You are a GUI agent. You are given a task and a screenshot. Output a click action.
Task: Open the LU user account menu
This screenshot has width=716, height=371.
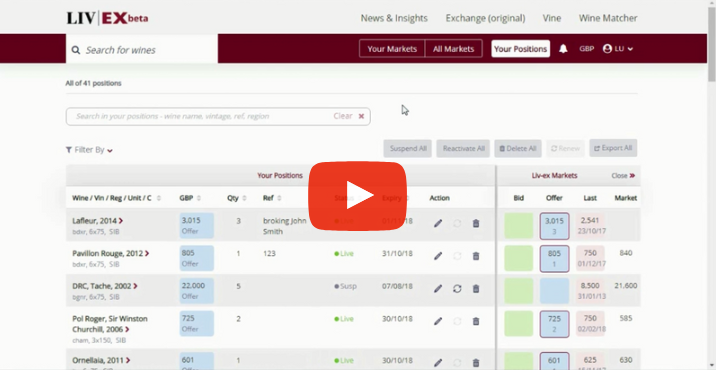618,49
